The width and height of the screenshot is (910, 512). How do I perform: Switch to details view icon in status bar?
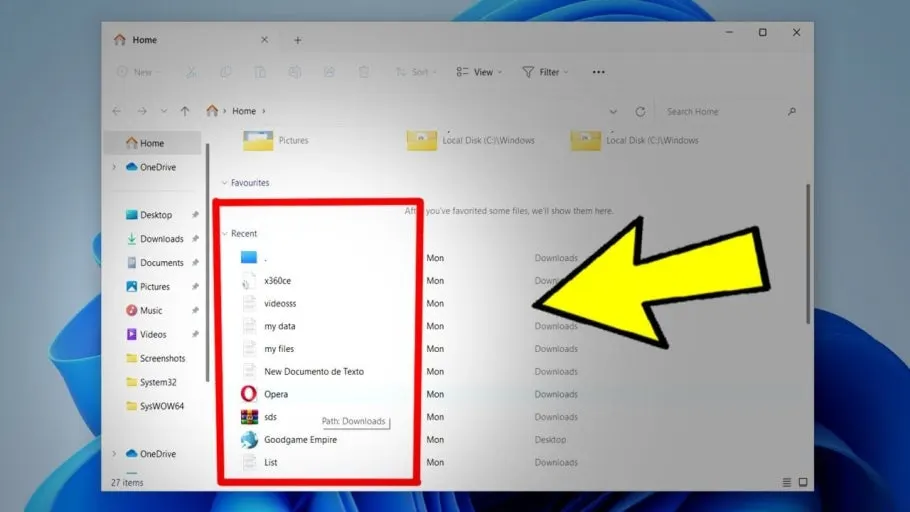pos(786,482)
